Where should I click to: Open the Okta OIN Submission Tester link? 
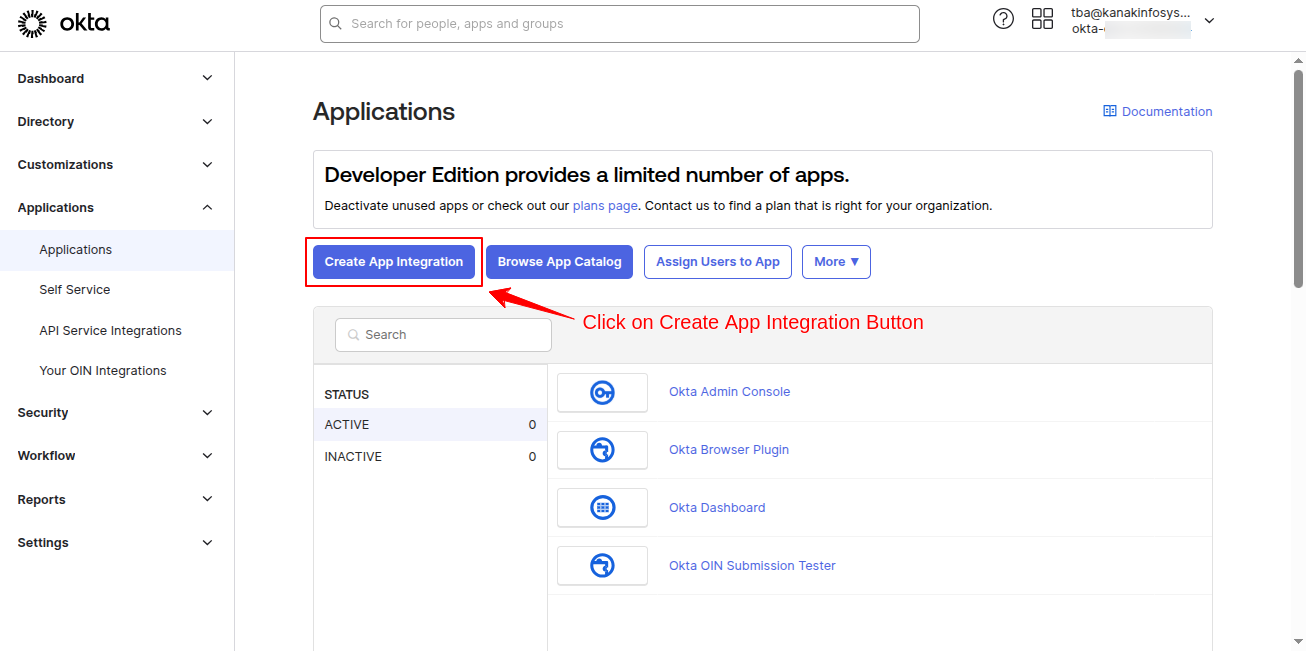[752, 566]
